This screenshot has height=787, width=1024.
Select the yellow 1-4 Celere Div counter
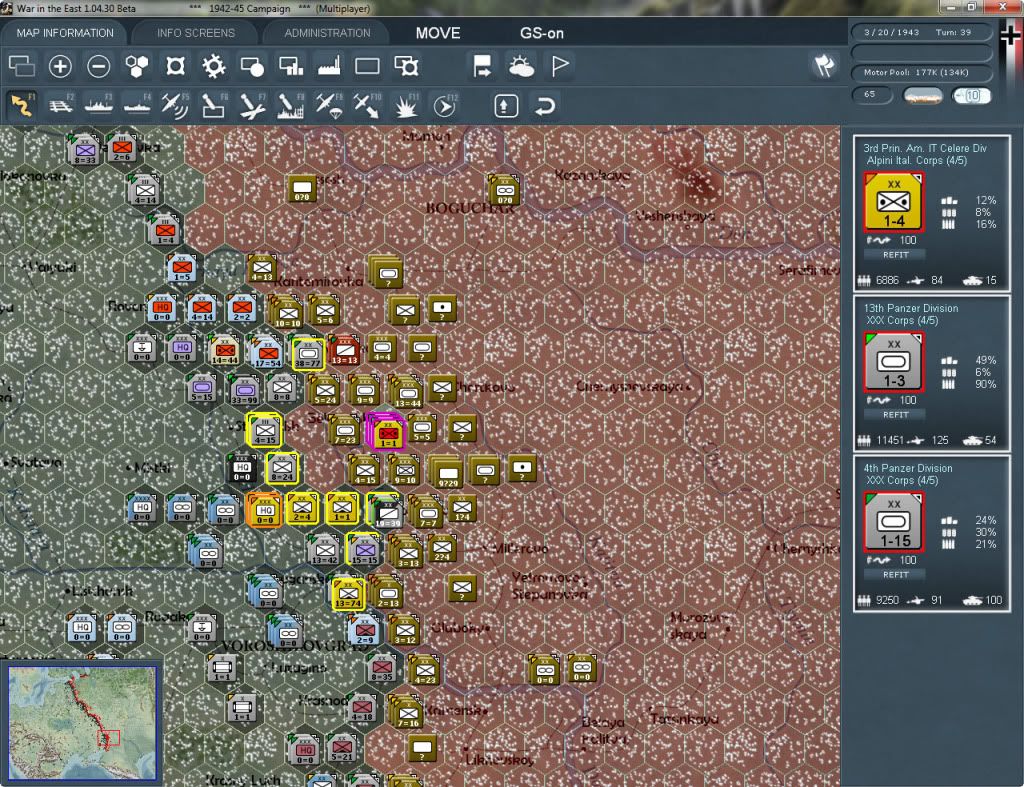[893, 202]
